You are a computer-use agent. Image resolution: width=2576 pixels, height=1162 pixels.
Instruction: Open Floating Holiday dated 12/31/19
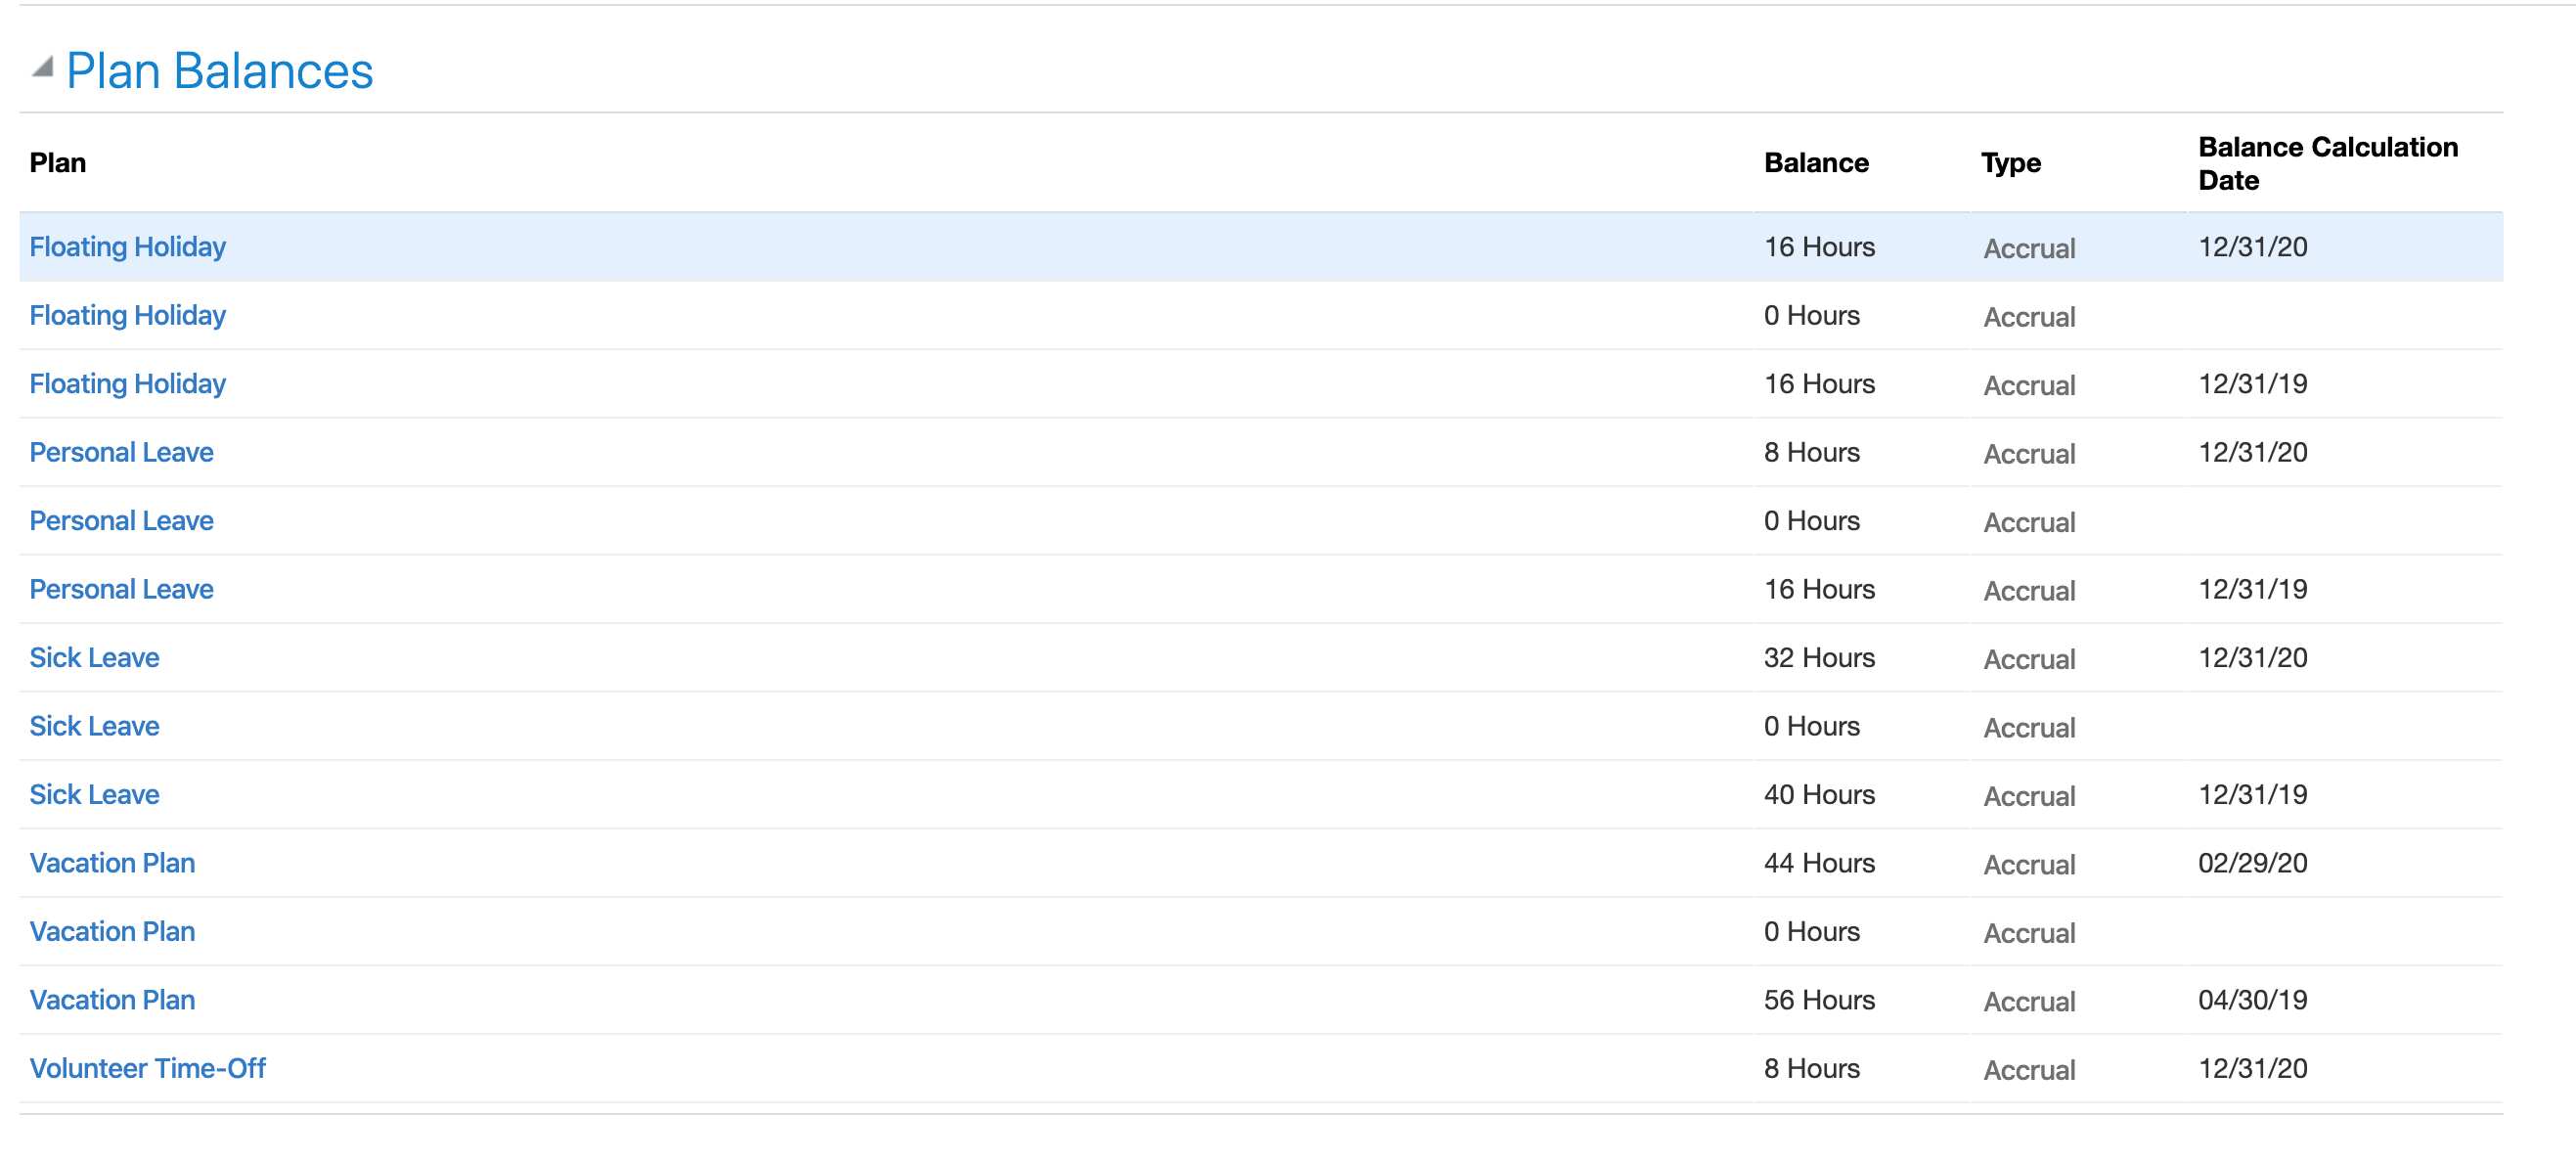pos(127,384)
